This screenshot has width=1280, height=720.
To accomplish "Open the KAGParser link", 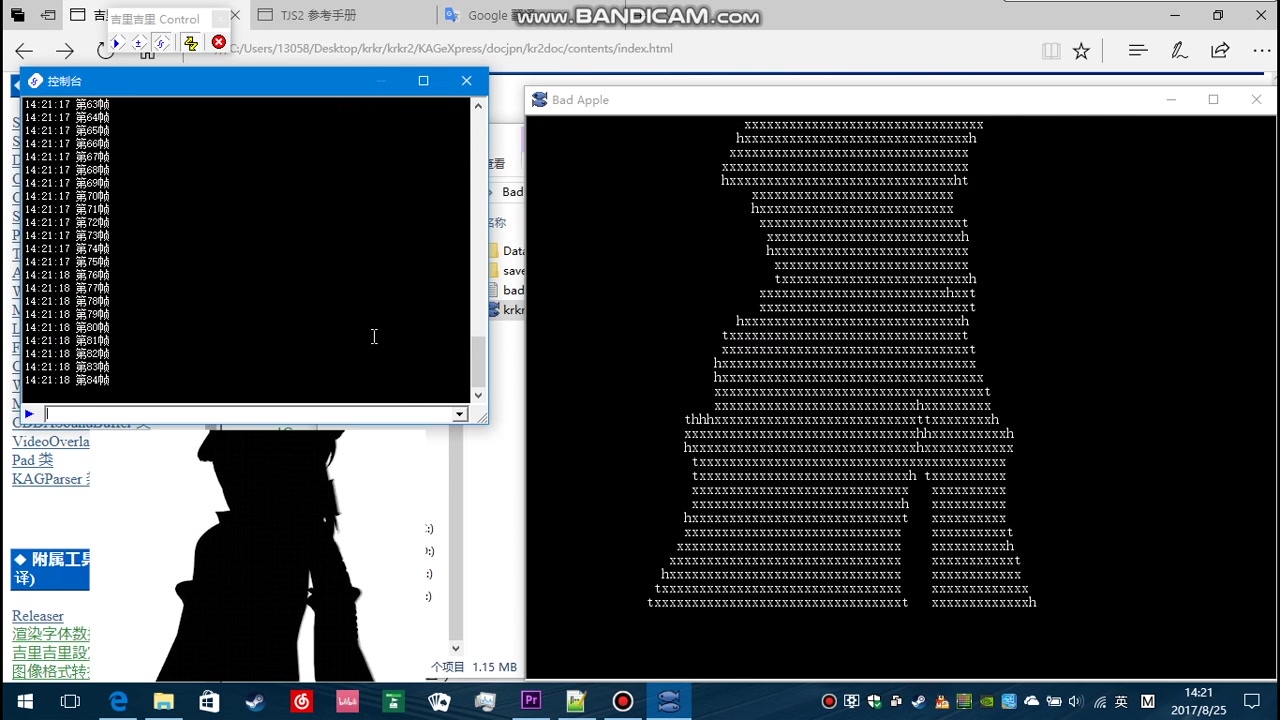I will coord(50,479).
